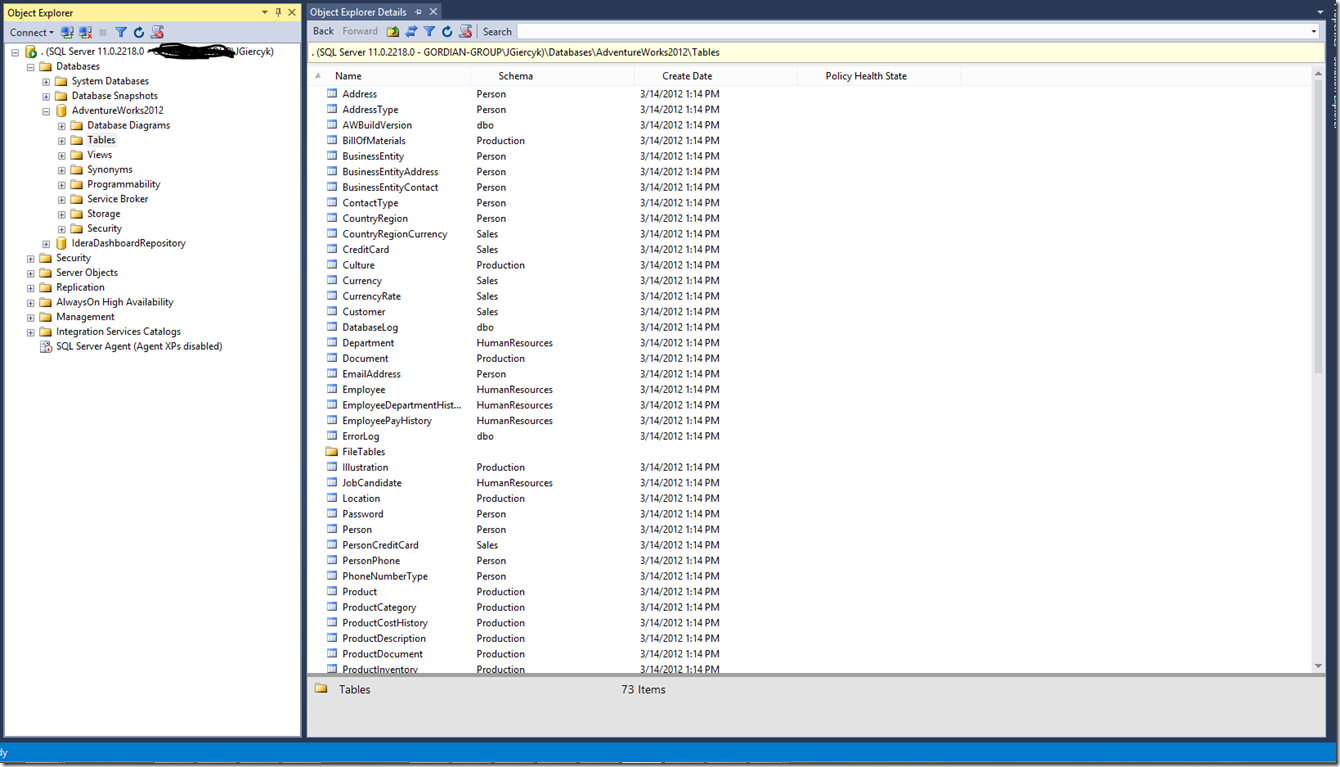Expand the Database Snapshots node

[46, 97]
